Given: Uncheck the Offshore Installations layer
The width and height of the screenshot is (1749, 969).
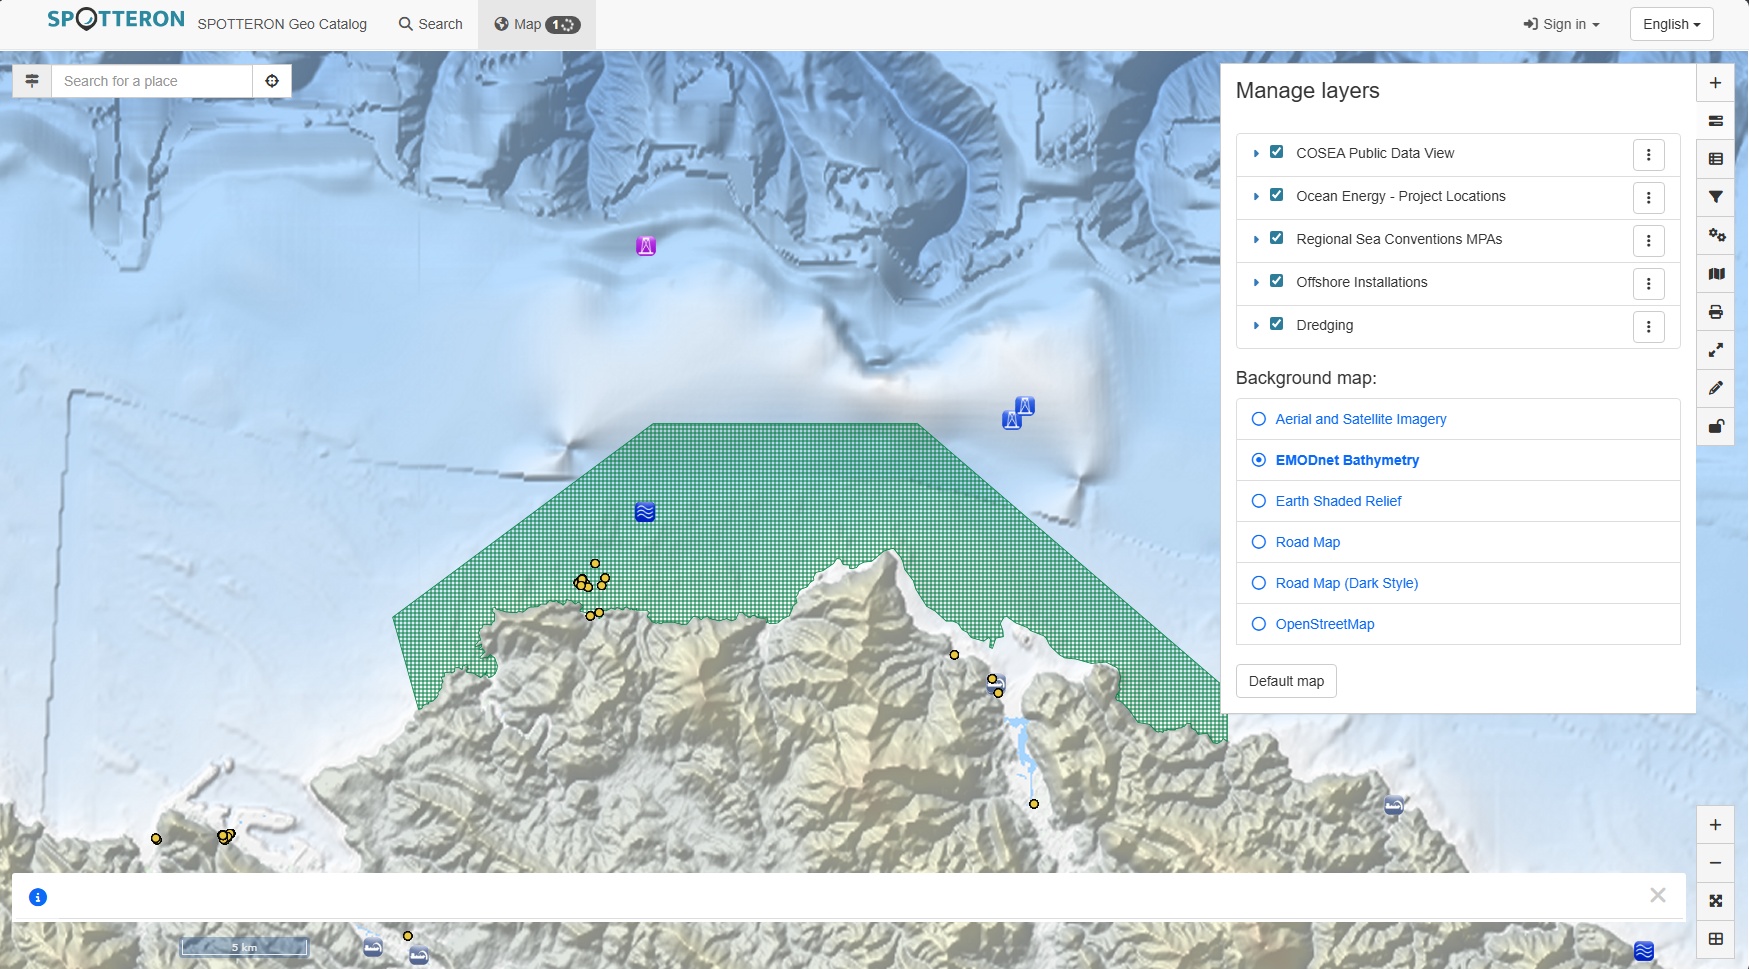Looking at the screenshot, I should click(1277, 280).
